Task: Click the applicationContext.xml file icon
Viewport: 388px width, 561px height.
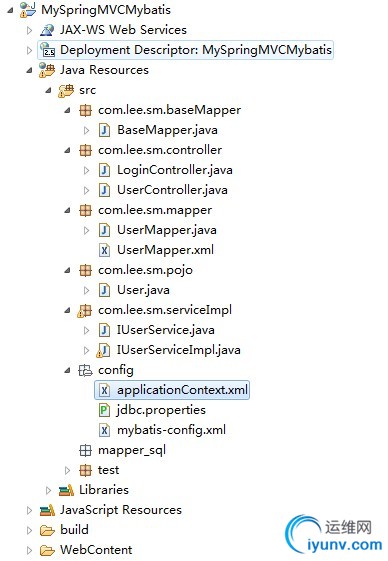Action: click(104, 390)
